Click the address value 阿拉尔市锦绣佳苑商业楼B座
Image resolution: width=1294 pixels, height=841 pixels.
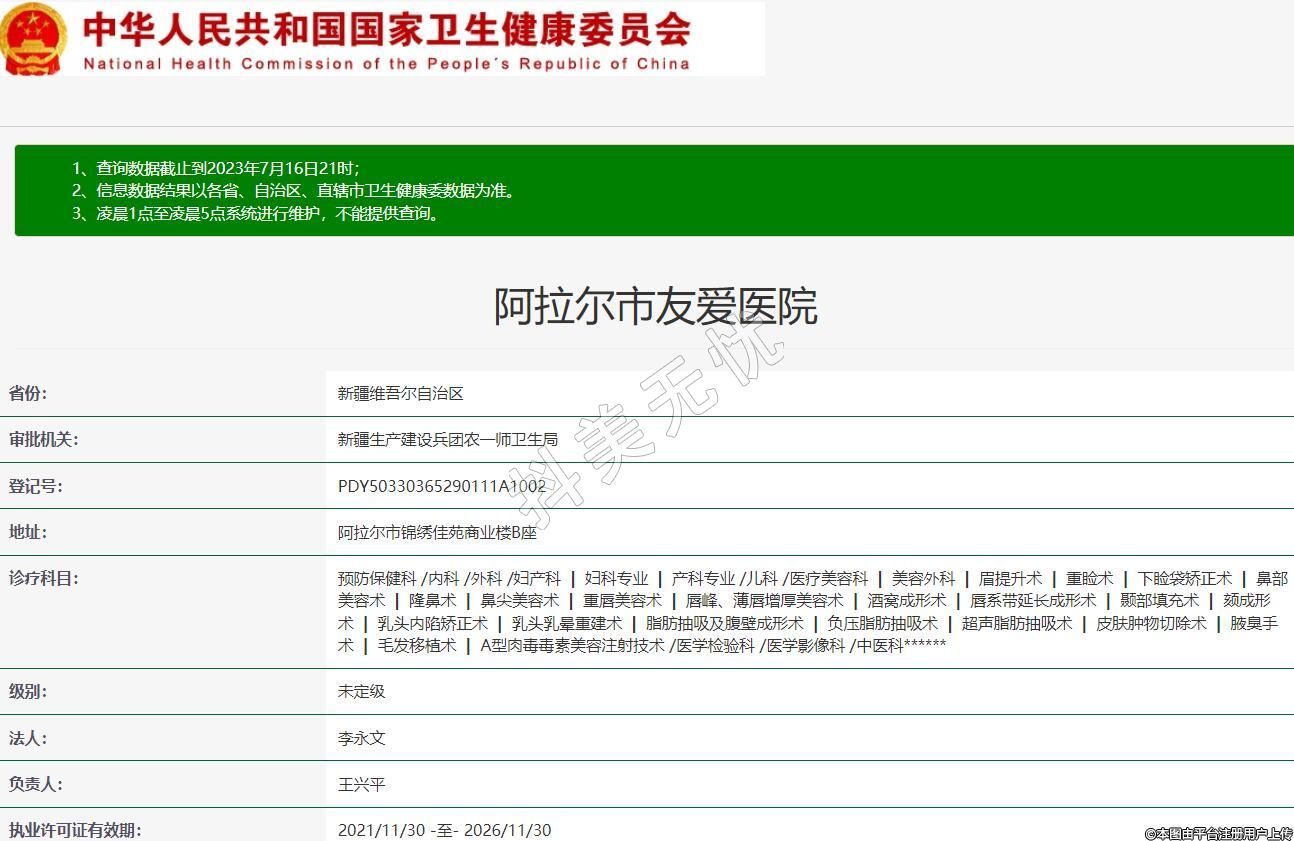[x=437, y=533]
